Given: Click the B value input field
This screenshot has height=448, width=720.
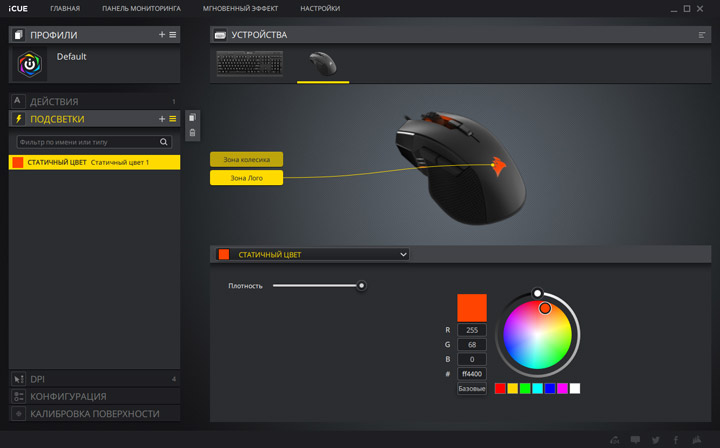Looking at the screenshot, I should (x=472, y=359).
